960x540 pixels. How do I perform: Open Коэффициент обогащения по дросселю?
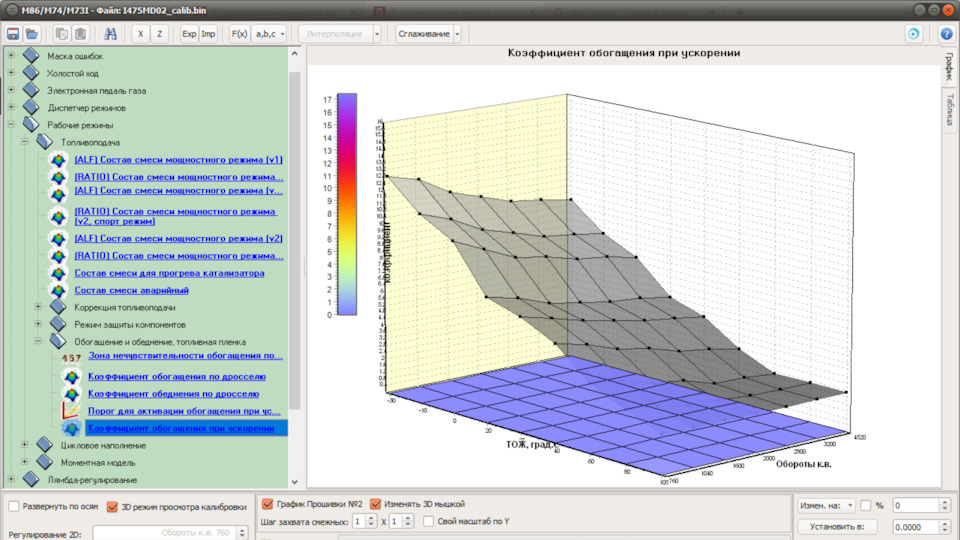coord(177,377)
